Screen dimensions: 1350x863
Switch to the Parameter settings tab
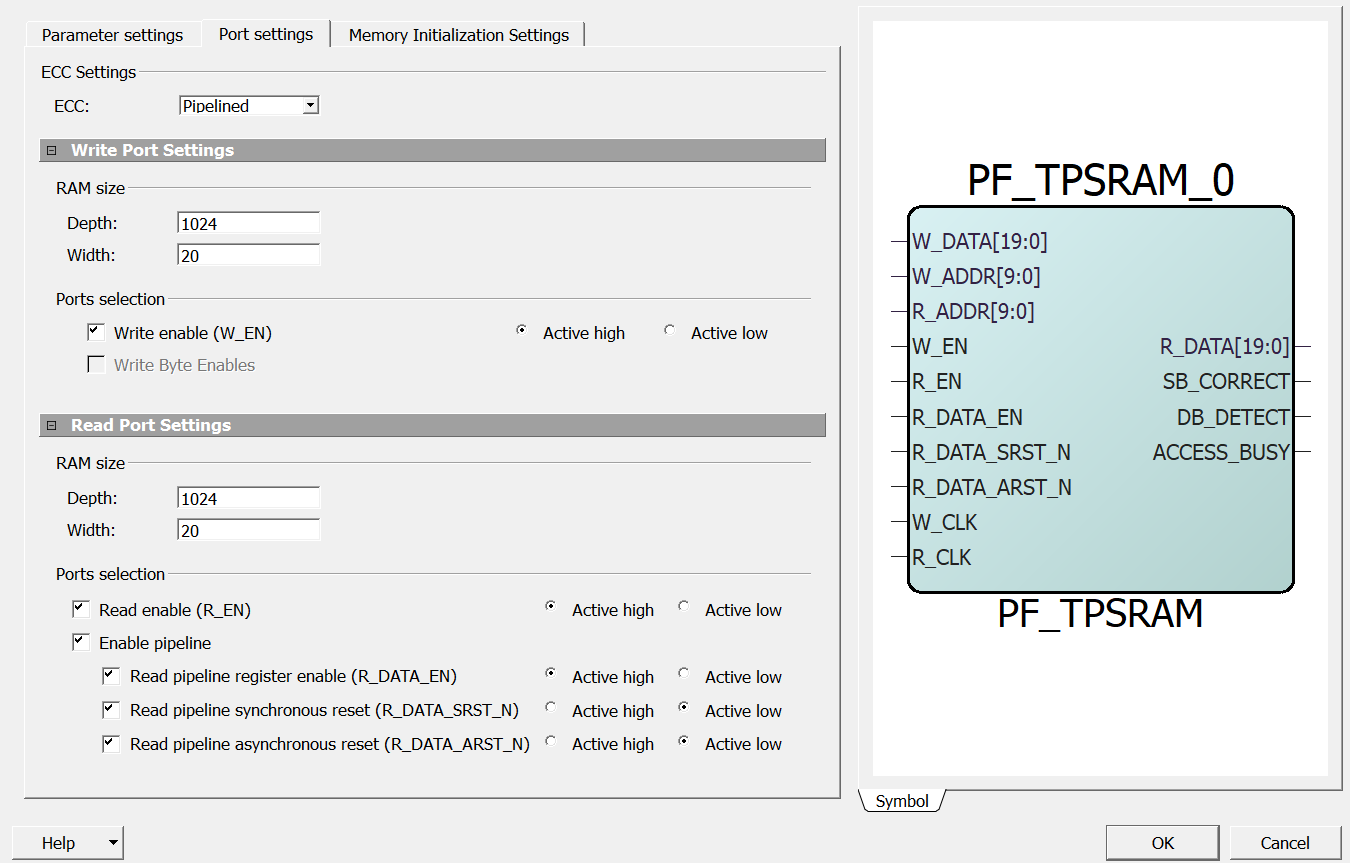112,35
